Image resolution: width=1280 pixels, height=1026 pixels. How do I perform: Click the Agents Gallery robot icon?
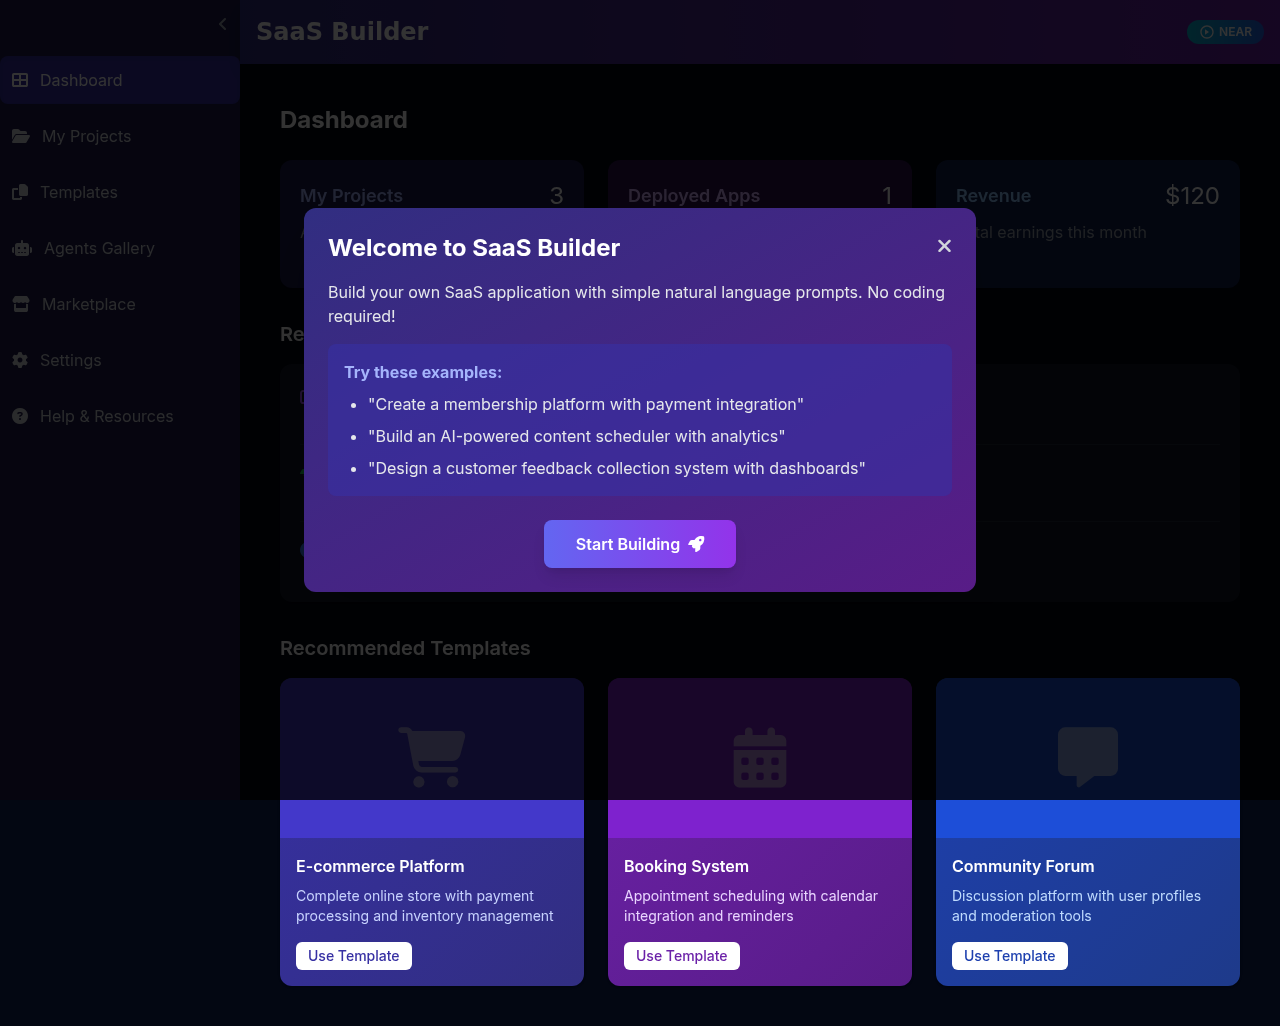point(22,248)
